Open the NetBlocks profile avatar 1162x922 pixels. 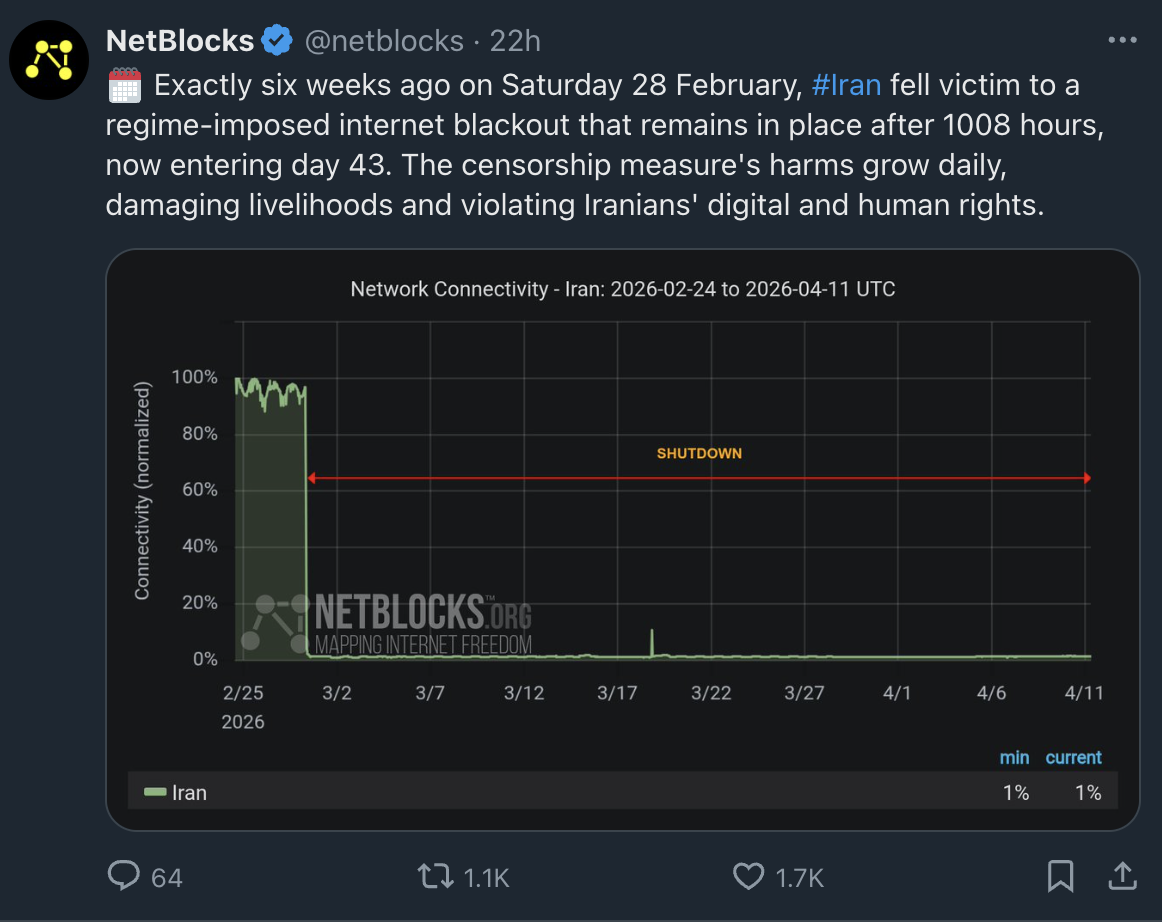point(49,60)
